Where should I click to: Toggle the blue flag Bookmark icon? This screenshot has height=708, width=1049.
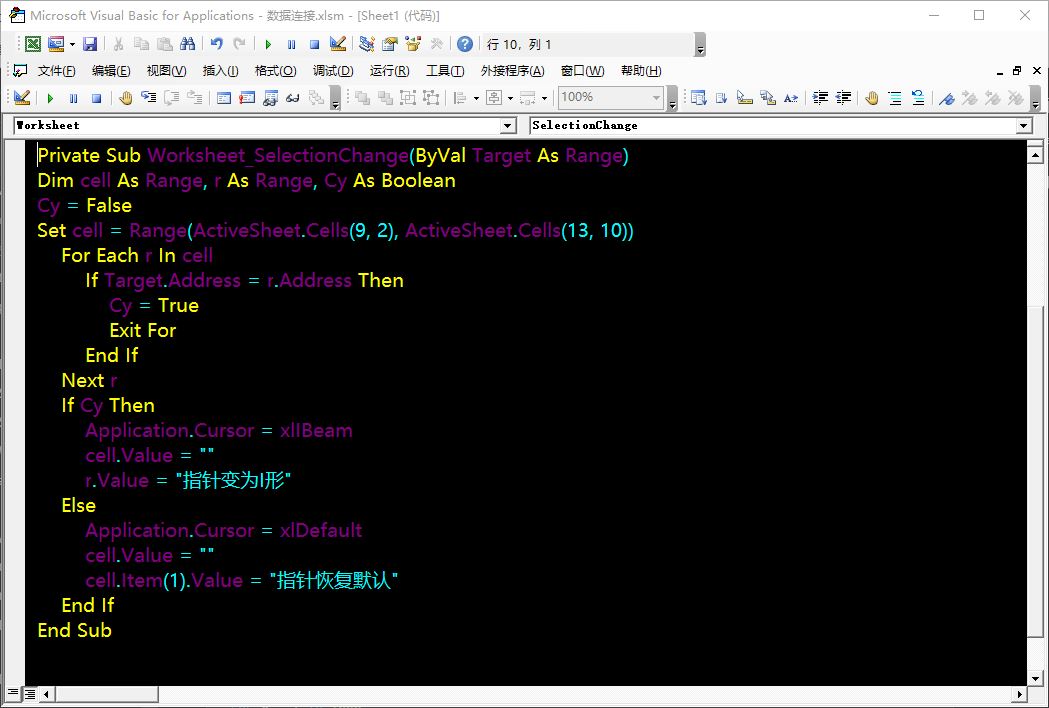pyautogui.click(x=947, y=98)
